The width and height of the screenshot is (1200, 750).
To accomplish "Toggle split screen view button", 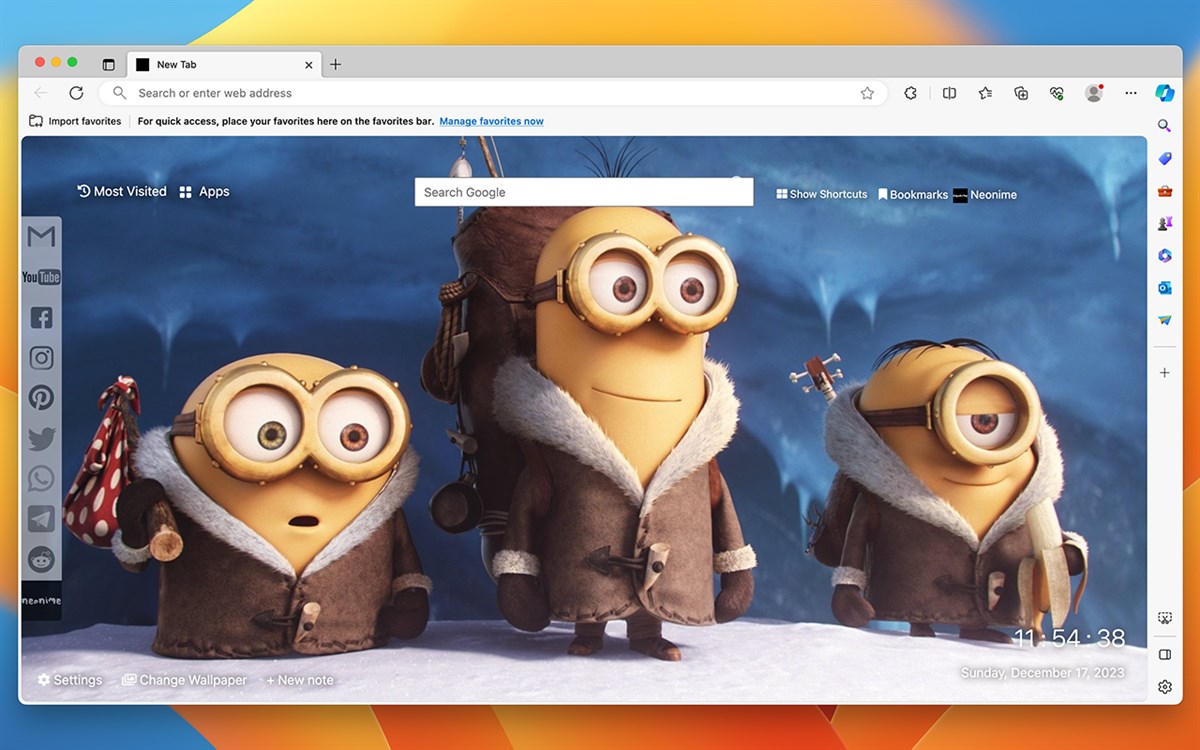I will [x=949, y=93].
